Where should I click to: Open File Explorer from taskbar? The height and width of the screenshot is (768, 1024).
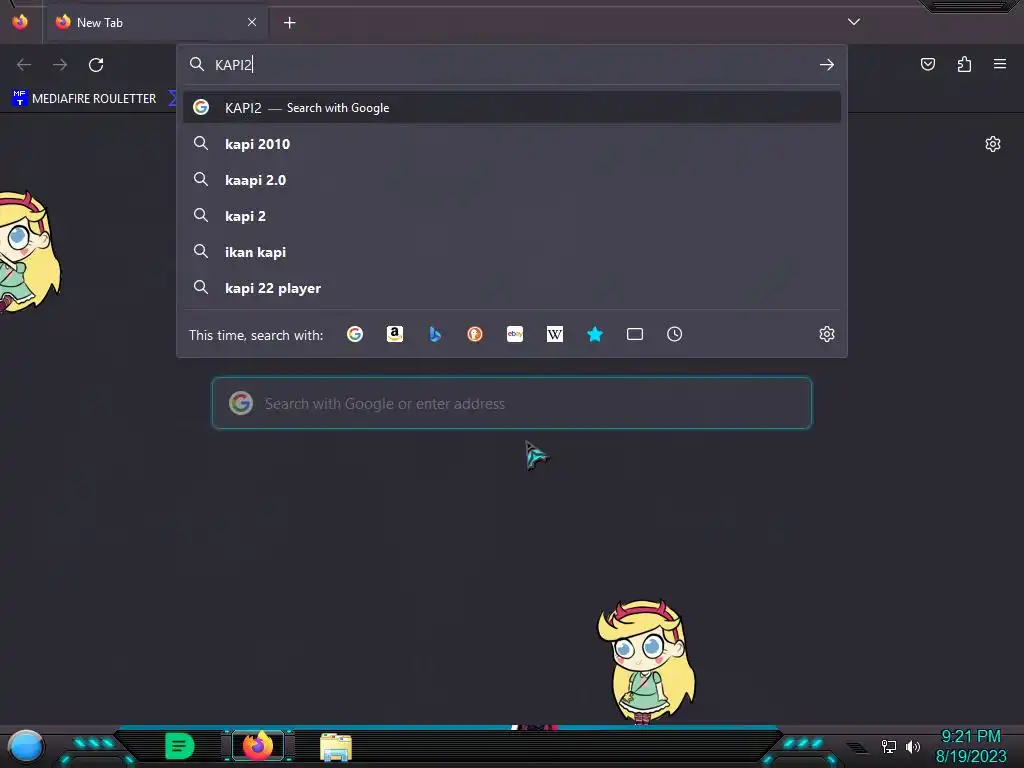coord(336,746)
